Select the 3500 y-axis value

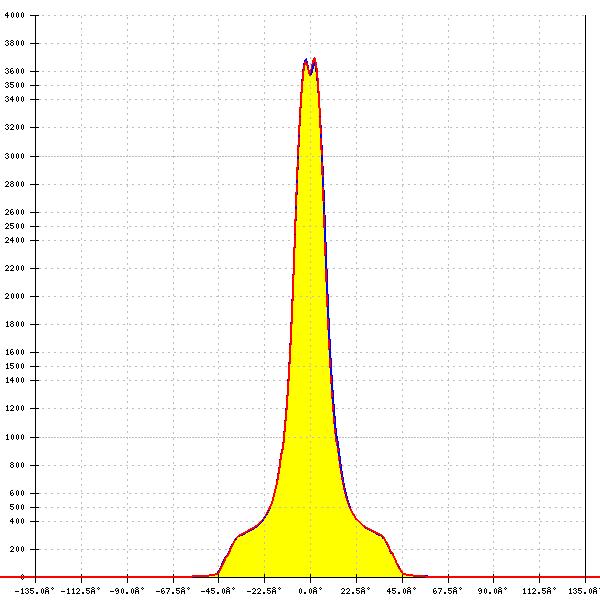tap(15, 85)
